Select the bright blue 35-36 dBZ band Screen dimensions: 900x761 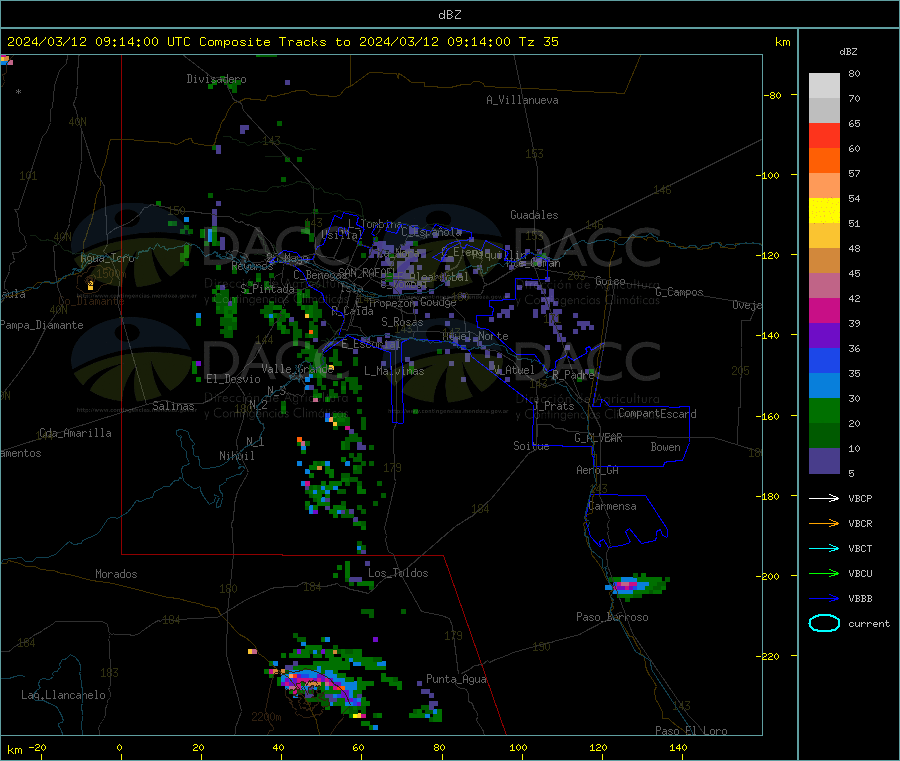tap(824, 360)
